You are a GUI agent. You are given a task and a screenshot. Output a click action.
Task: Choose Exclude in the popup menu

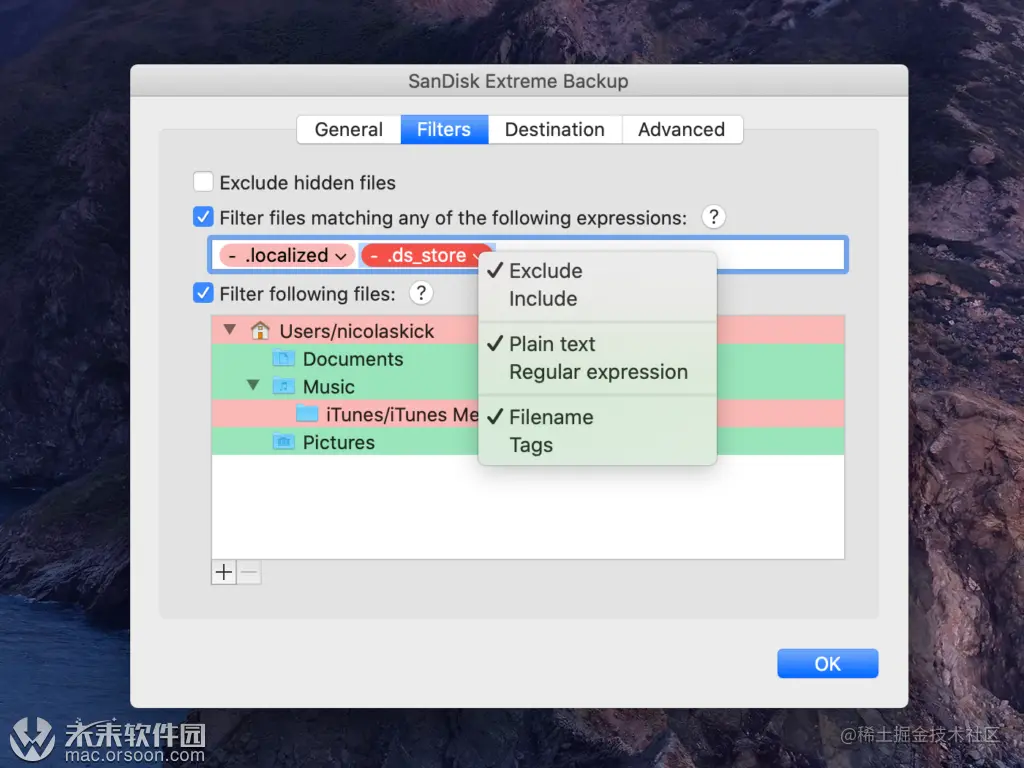598,270
